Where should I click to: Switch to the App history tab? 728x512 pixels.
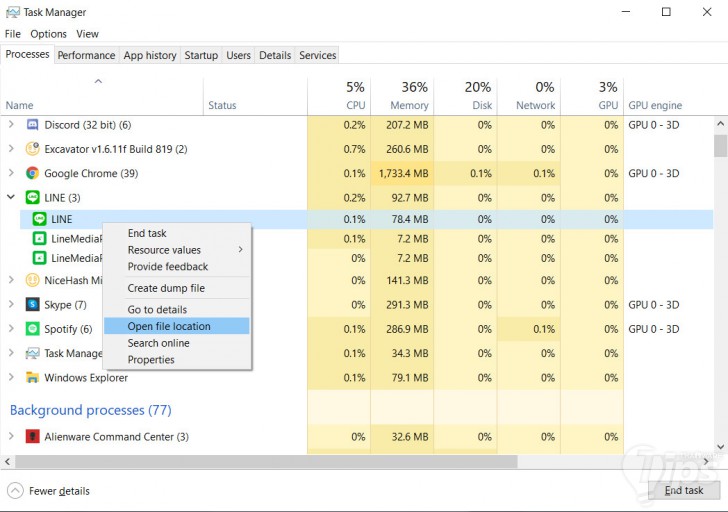coord(150,55)
